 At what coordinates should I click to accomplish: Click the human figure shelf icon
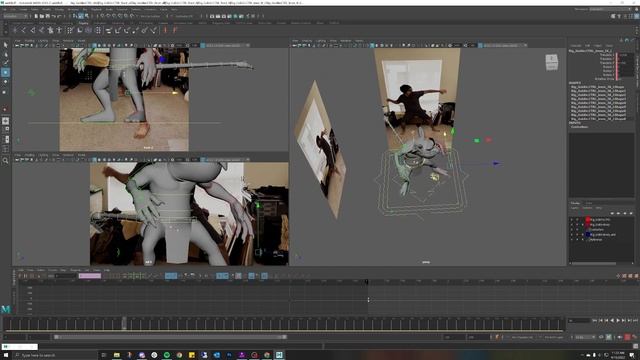pyautogui.click(x=59, y=30)
